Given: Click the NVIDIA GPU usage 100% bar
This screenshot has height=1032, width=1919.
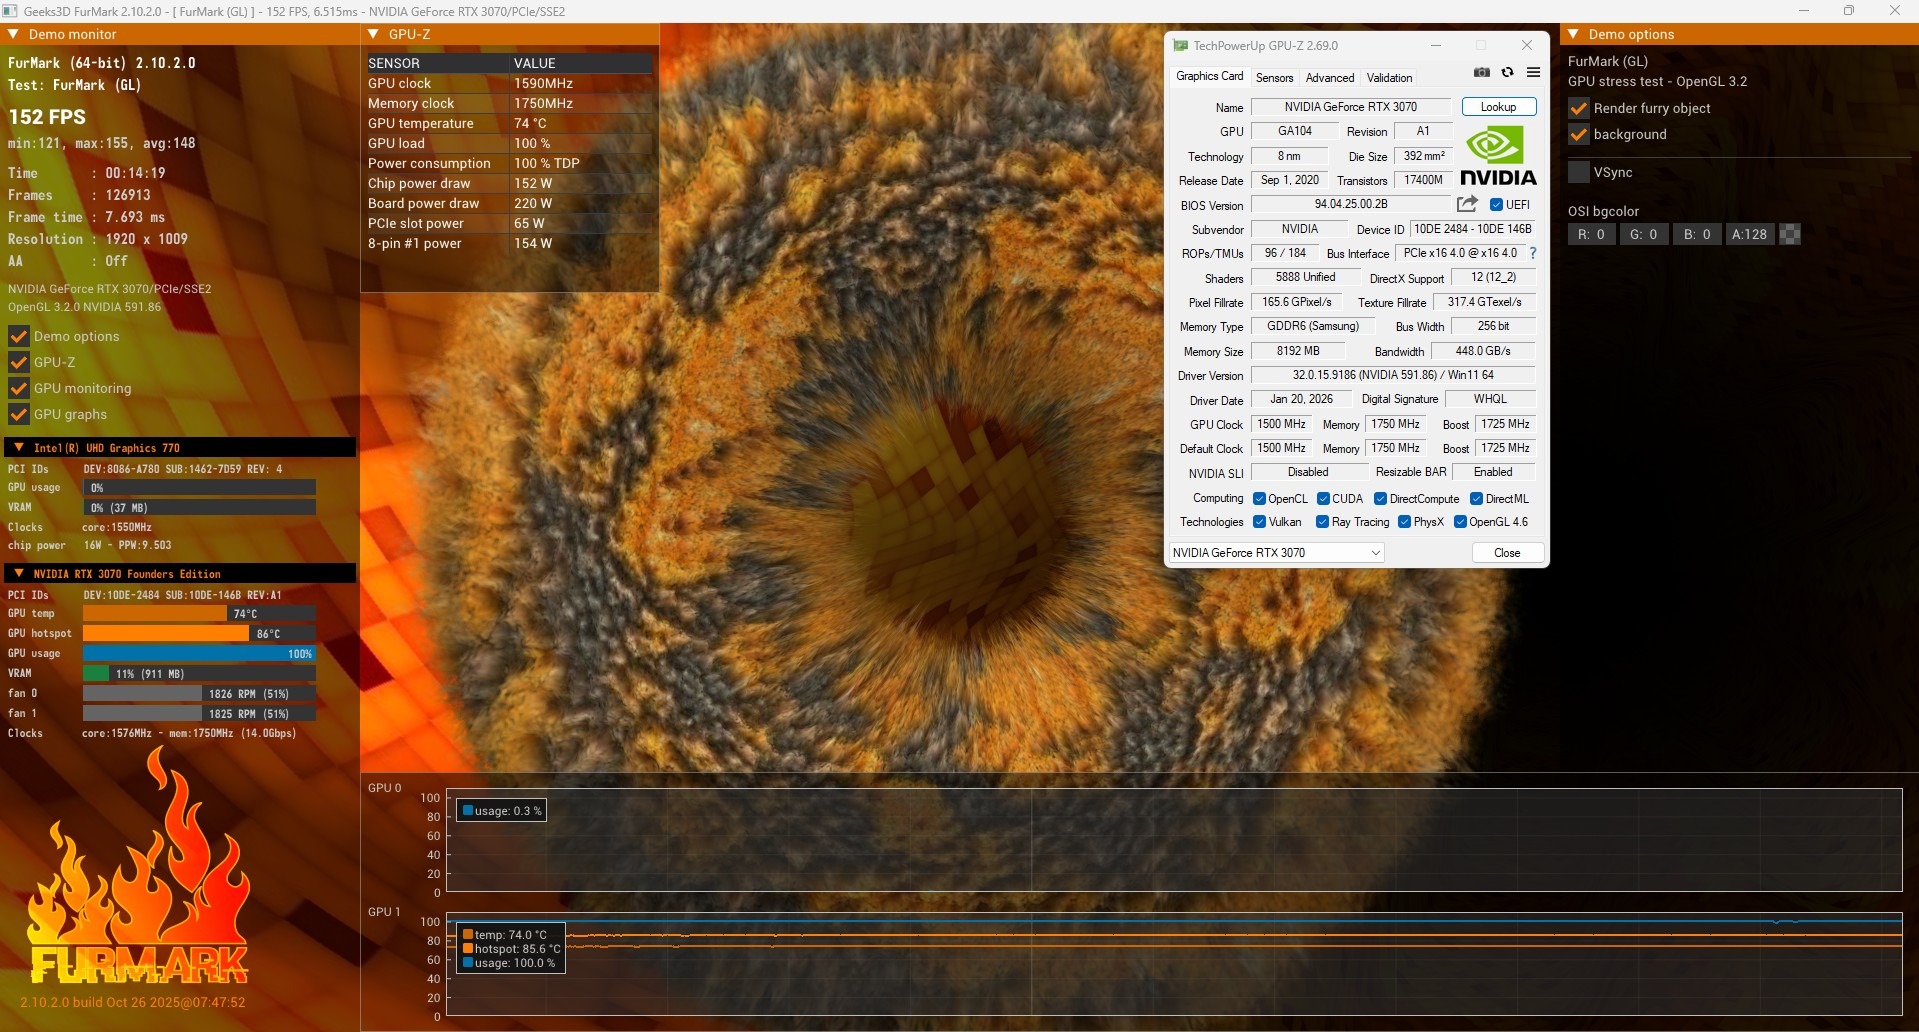Looking at the screenshot, I should point(199,653).
